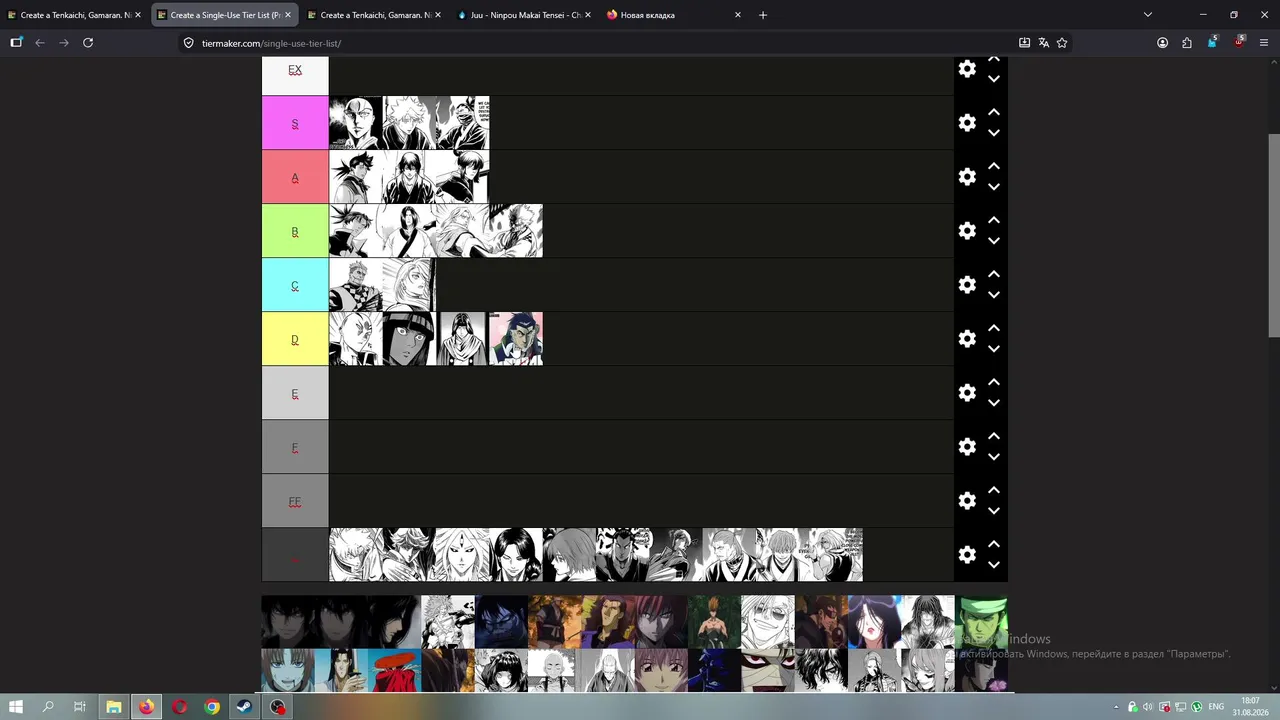Switch to first Create a Tenkaichi, Gamaran tab
This screenshot has height=720, width=1280.
tap(75, 15)
